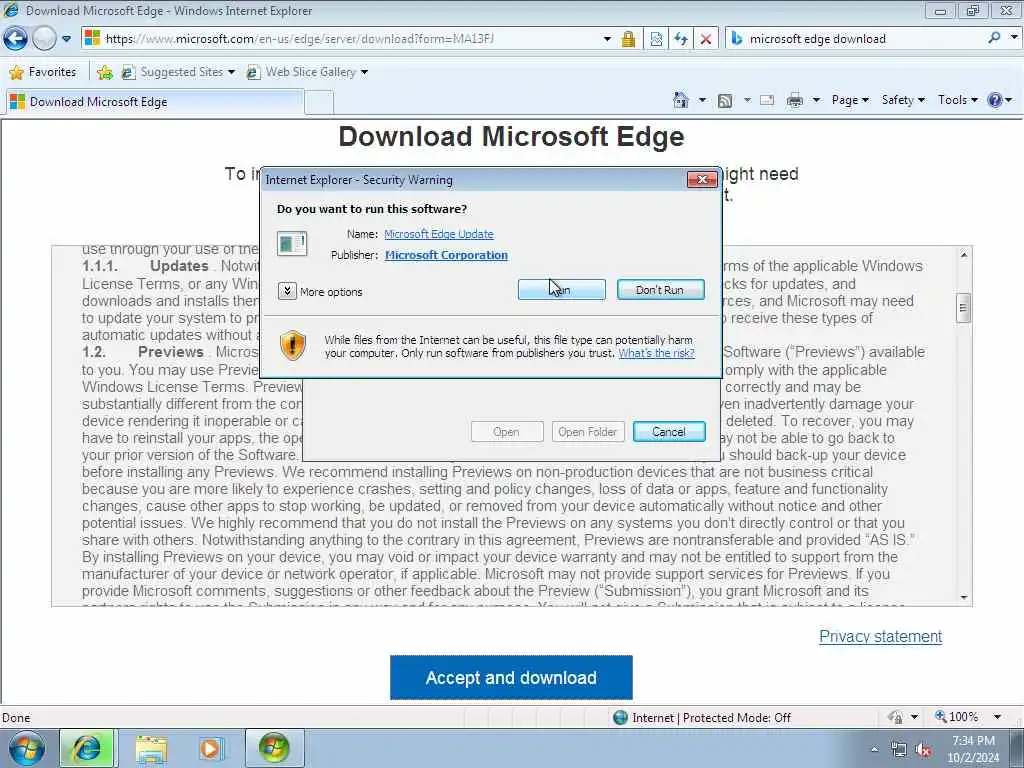Click the Privacy statement link
The height and width of the screenshot is (768, 1024).
[x=880, y=637]
